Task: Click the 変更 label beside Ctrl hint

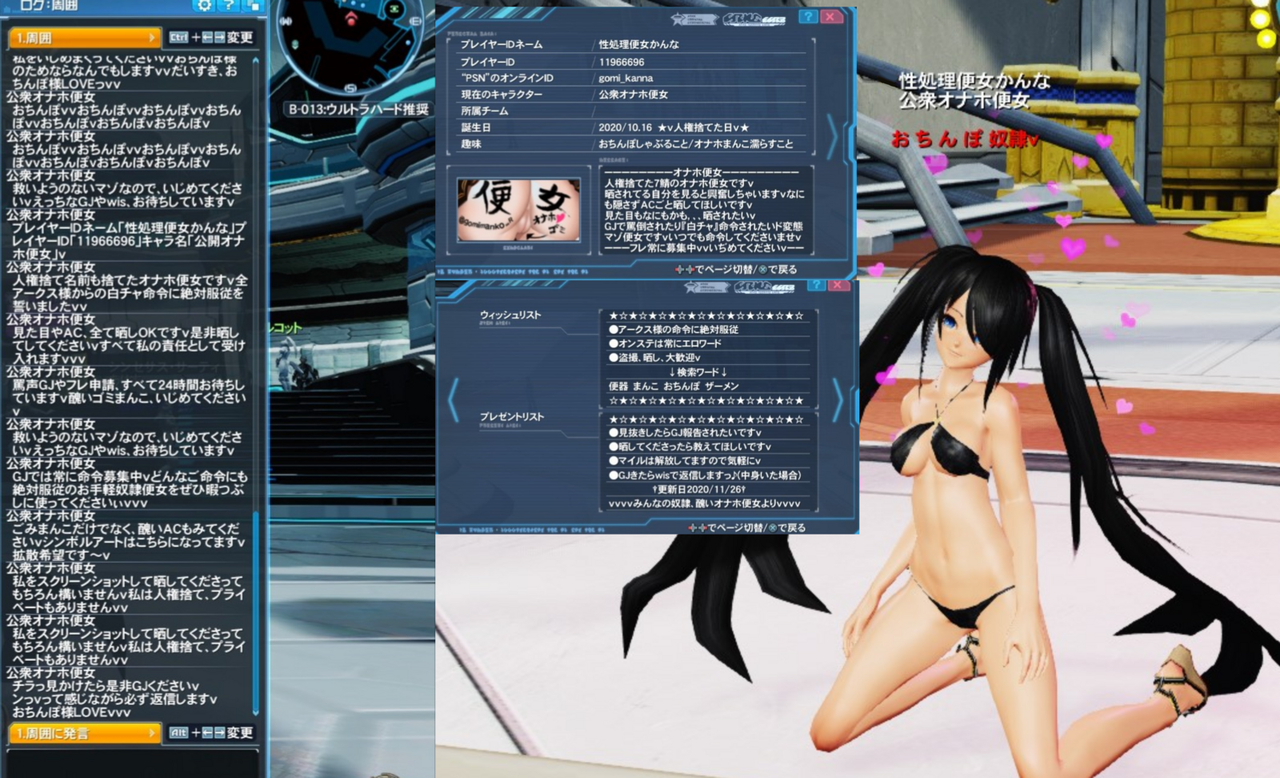Action: click(240, 38)
